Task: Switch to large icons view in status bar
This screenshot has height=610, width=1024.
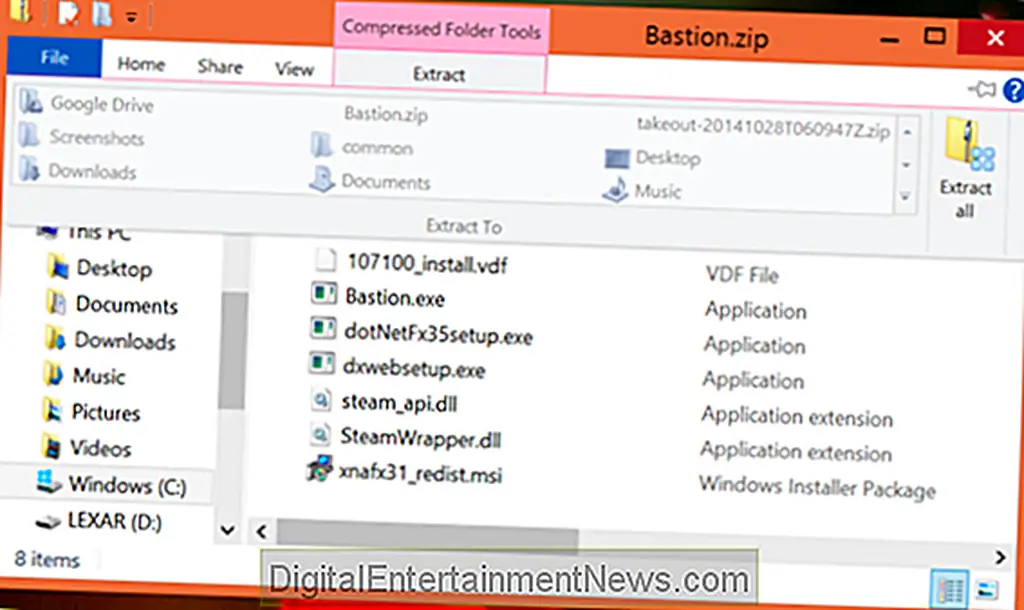Action: click(987, 590)
